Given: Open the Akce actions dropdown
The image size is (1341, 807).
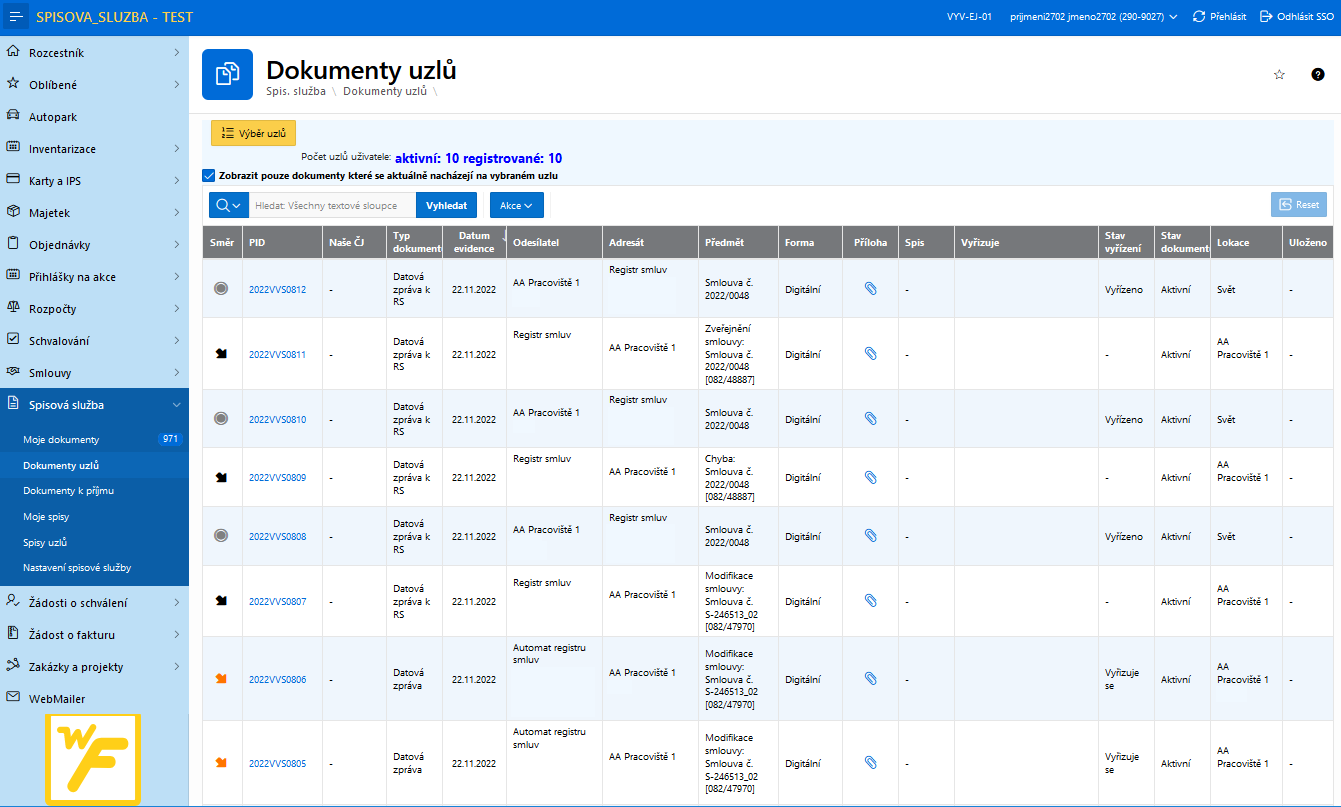Looking at the screenshot, I should tap(516, 205).
